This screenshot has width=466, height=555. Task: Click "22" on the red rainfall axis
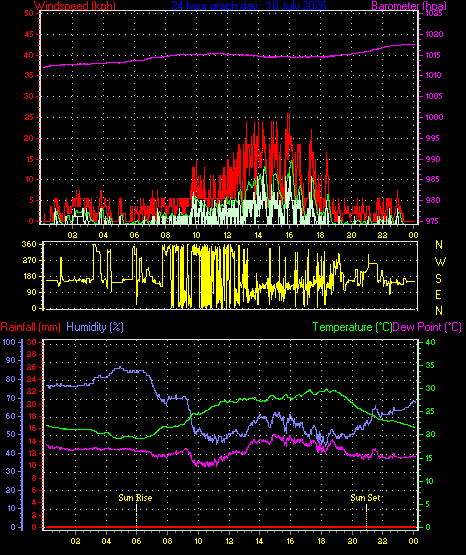point(31,391)
